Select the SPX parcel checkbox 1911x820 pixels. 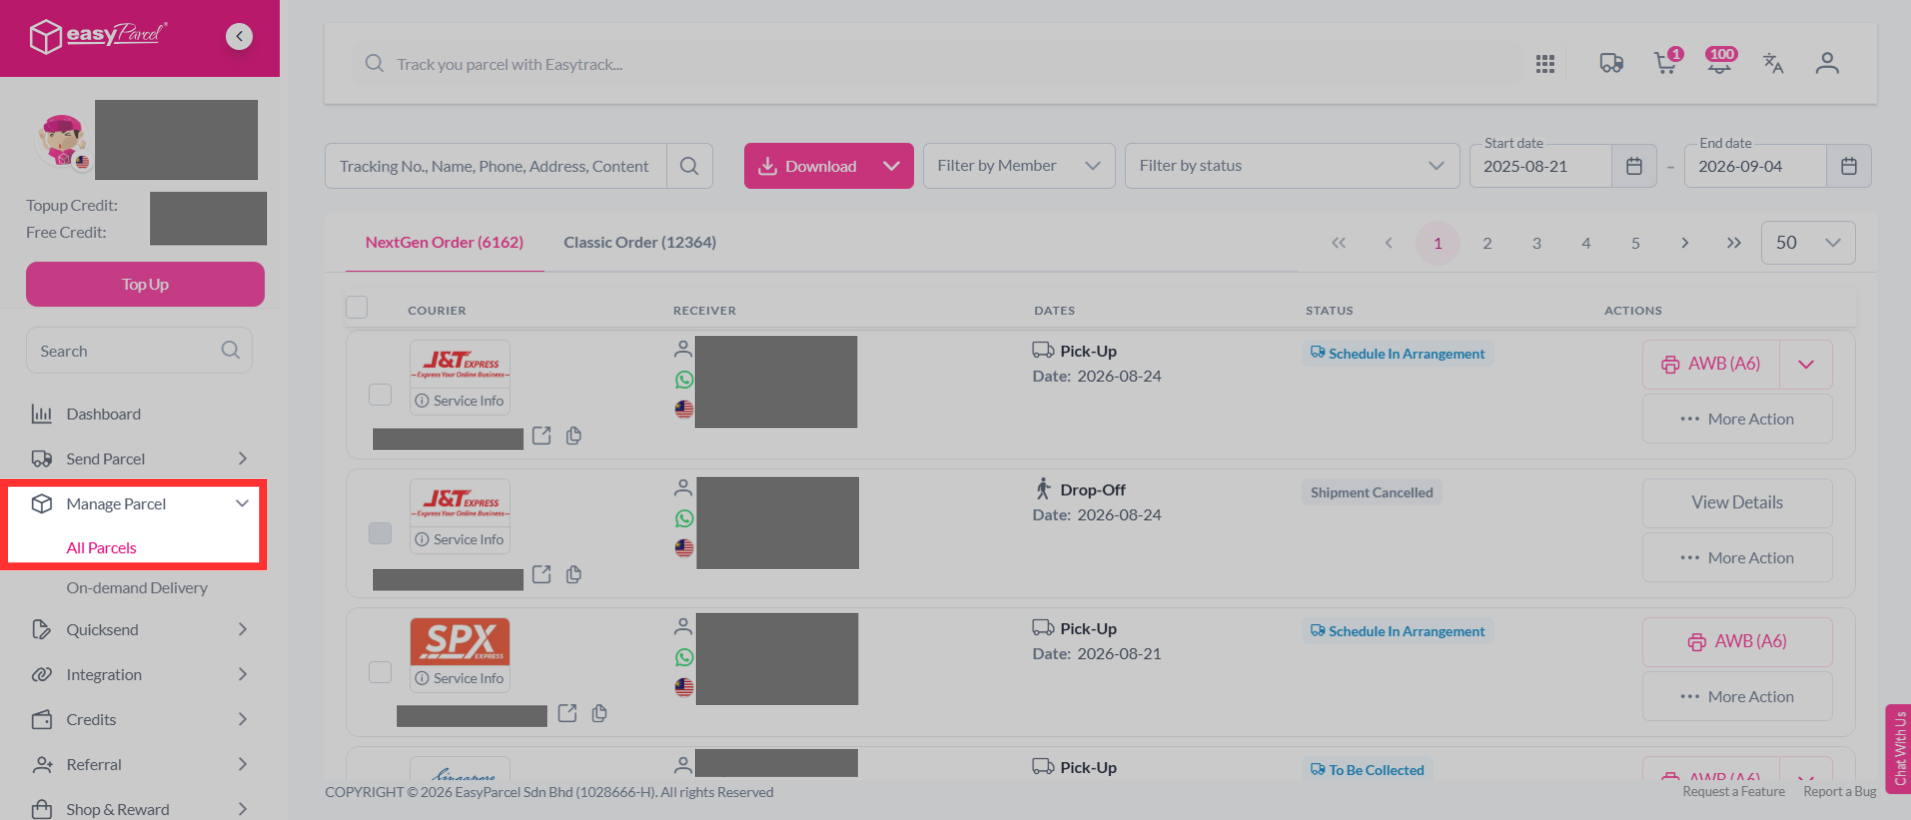(x=380, y=672)
